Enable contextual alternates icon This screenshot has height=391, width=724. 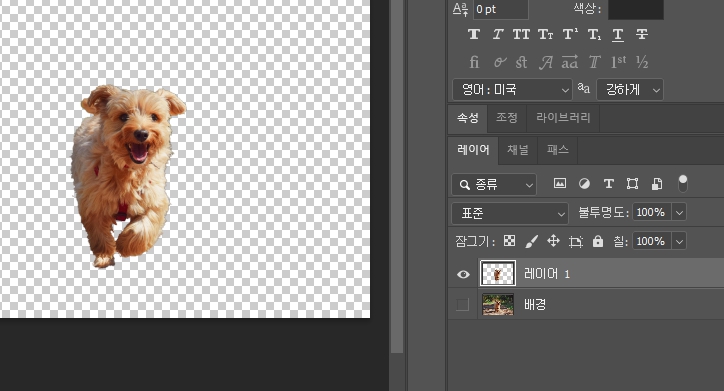click(x=499, y=62)
